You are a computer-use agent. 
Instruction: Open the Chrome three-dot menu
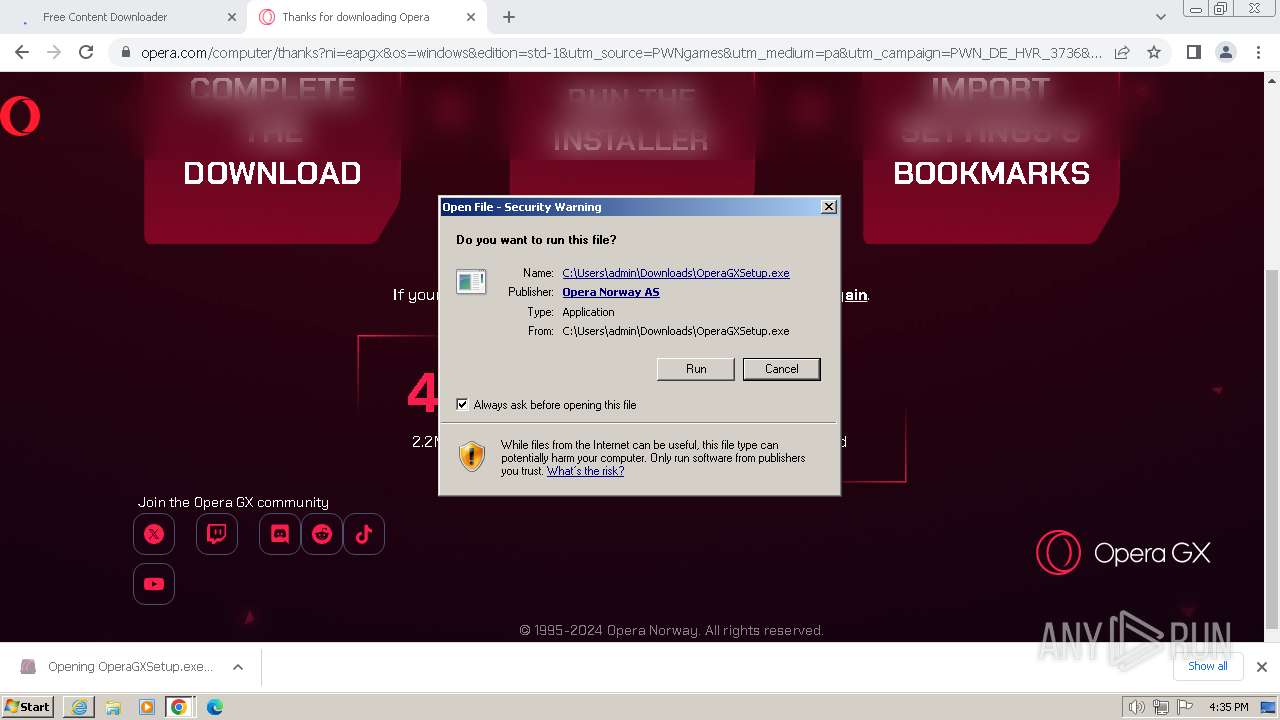[x=1258, y=52]
